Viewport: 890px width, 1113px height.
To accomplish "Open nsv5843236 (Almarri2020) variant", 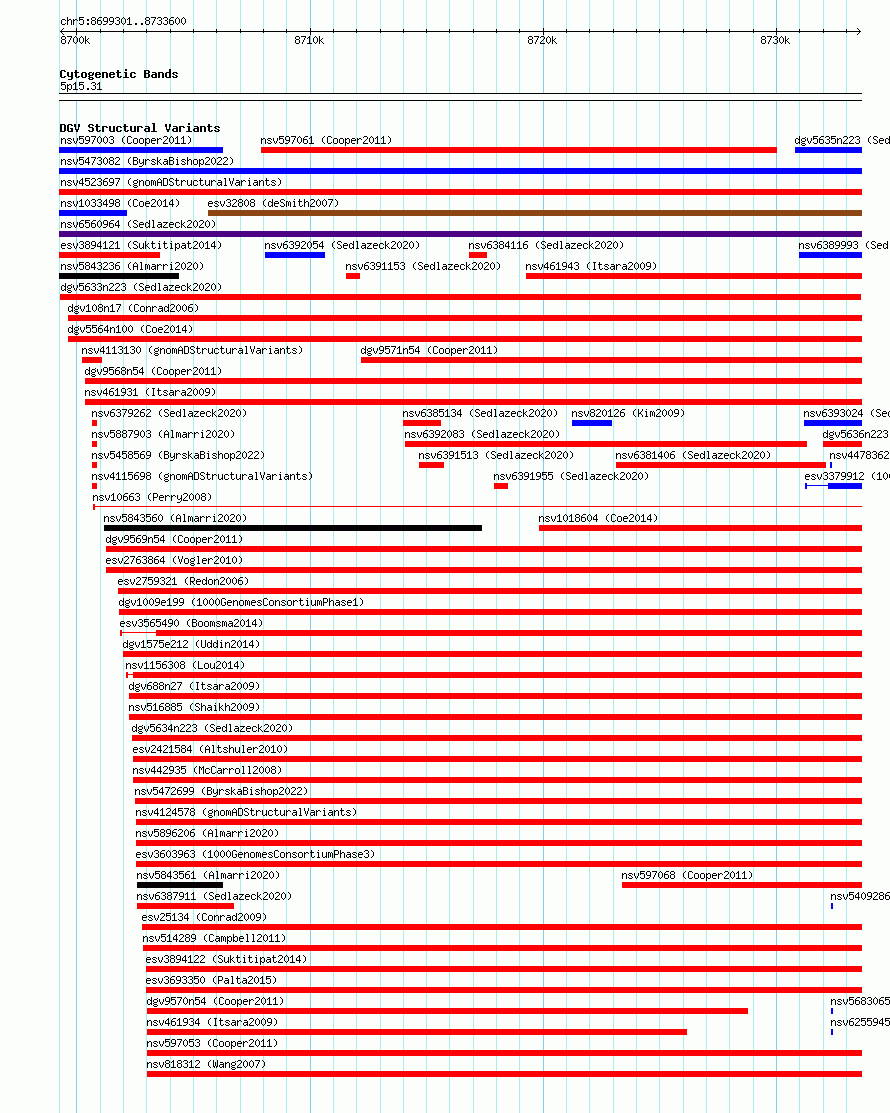I will point(132,266).
